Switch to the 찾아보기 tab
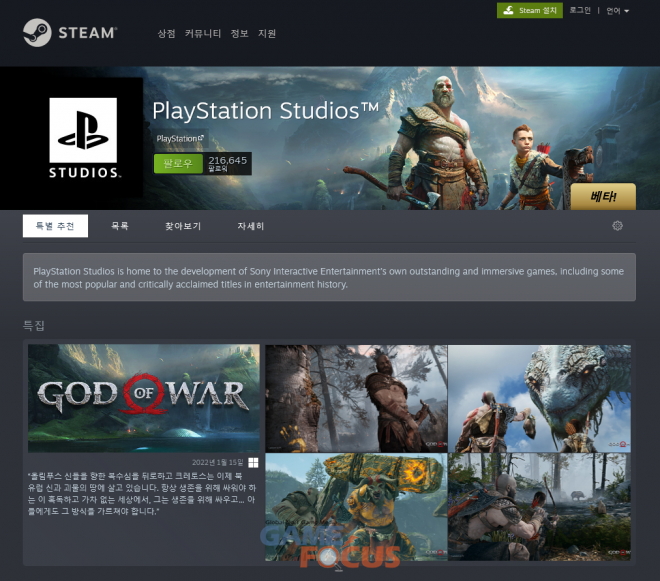 (183, 226)
